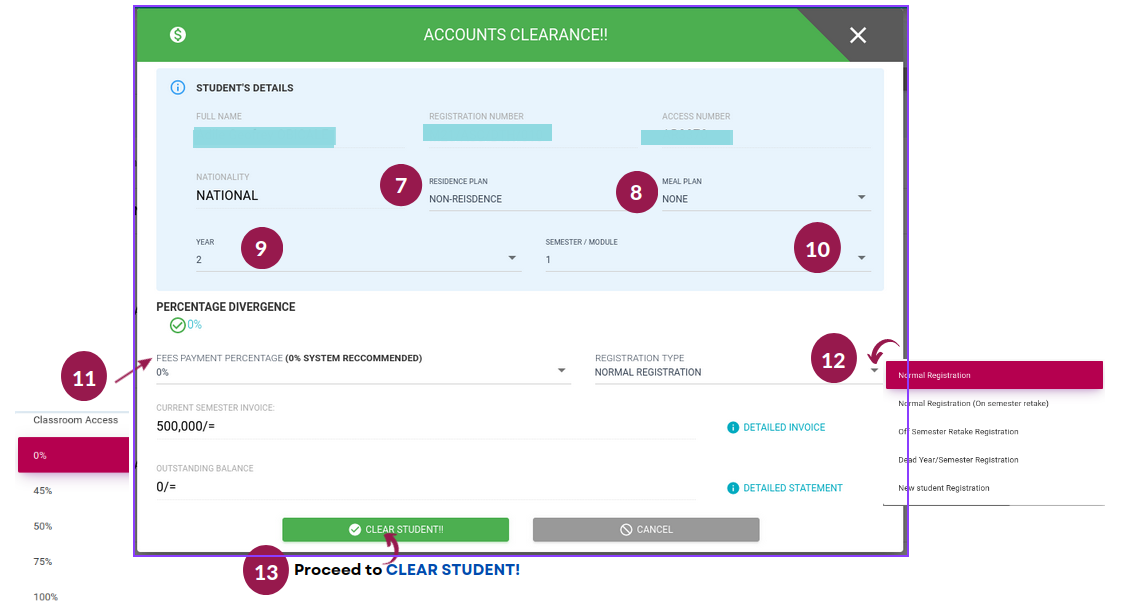
Task: Click the Detailed Statement info icon
Action: pyautogui.click(x=733, y=488)
